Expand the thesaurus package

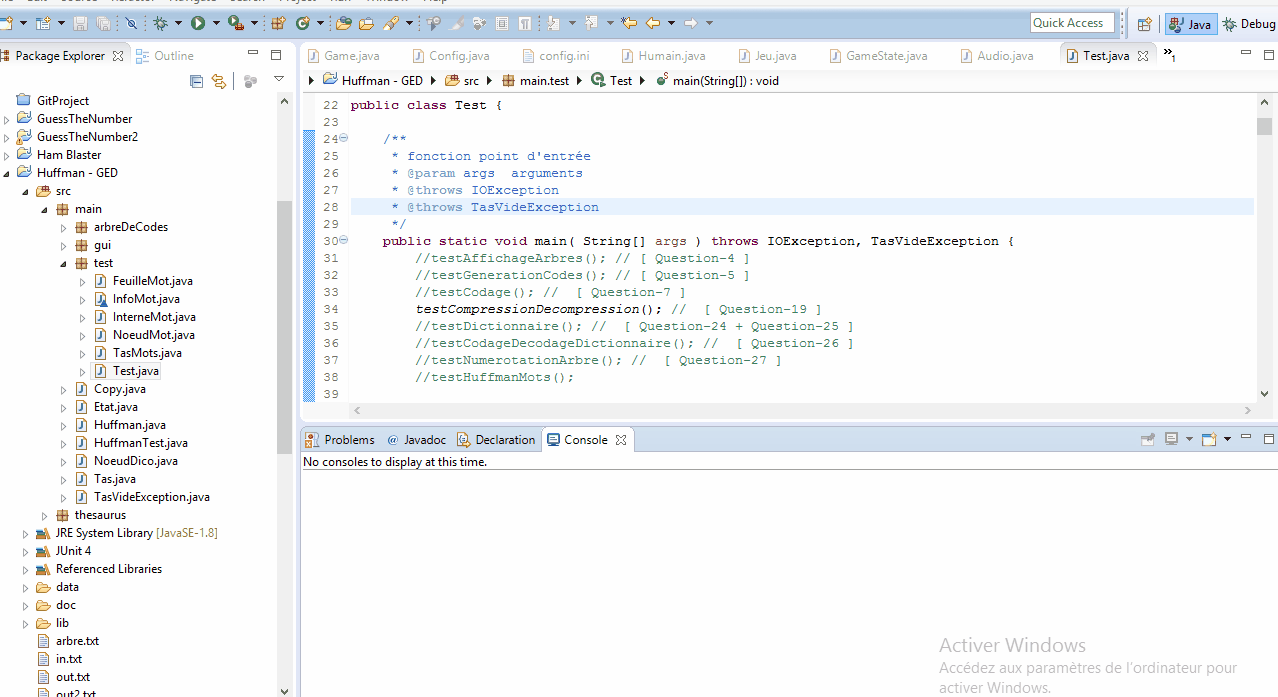(45, 515)
